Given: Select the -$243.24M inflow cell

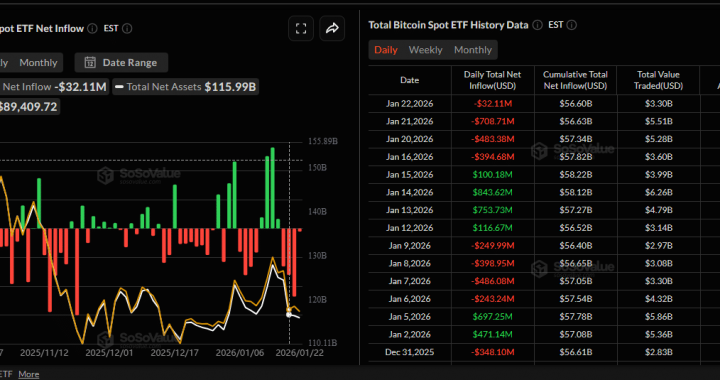Looking at the screenshot, I should [493, 299].
